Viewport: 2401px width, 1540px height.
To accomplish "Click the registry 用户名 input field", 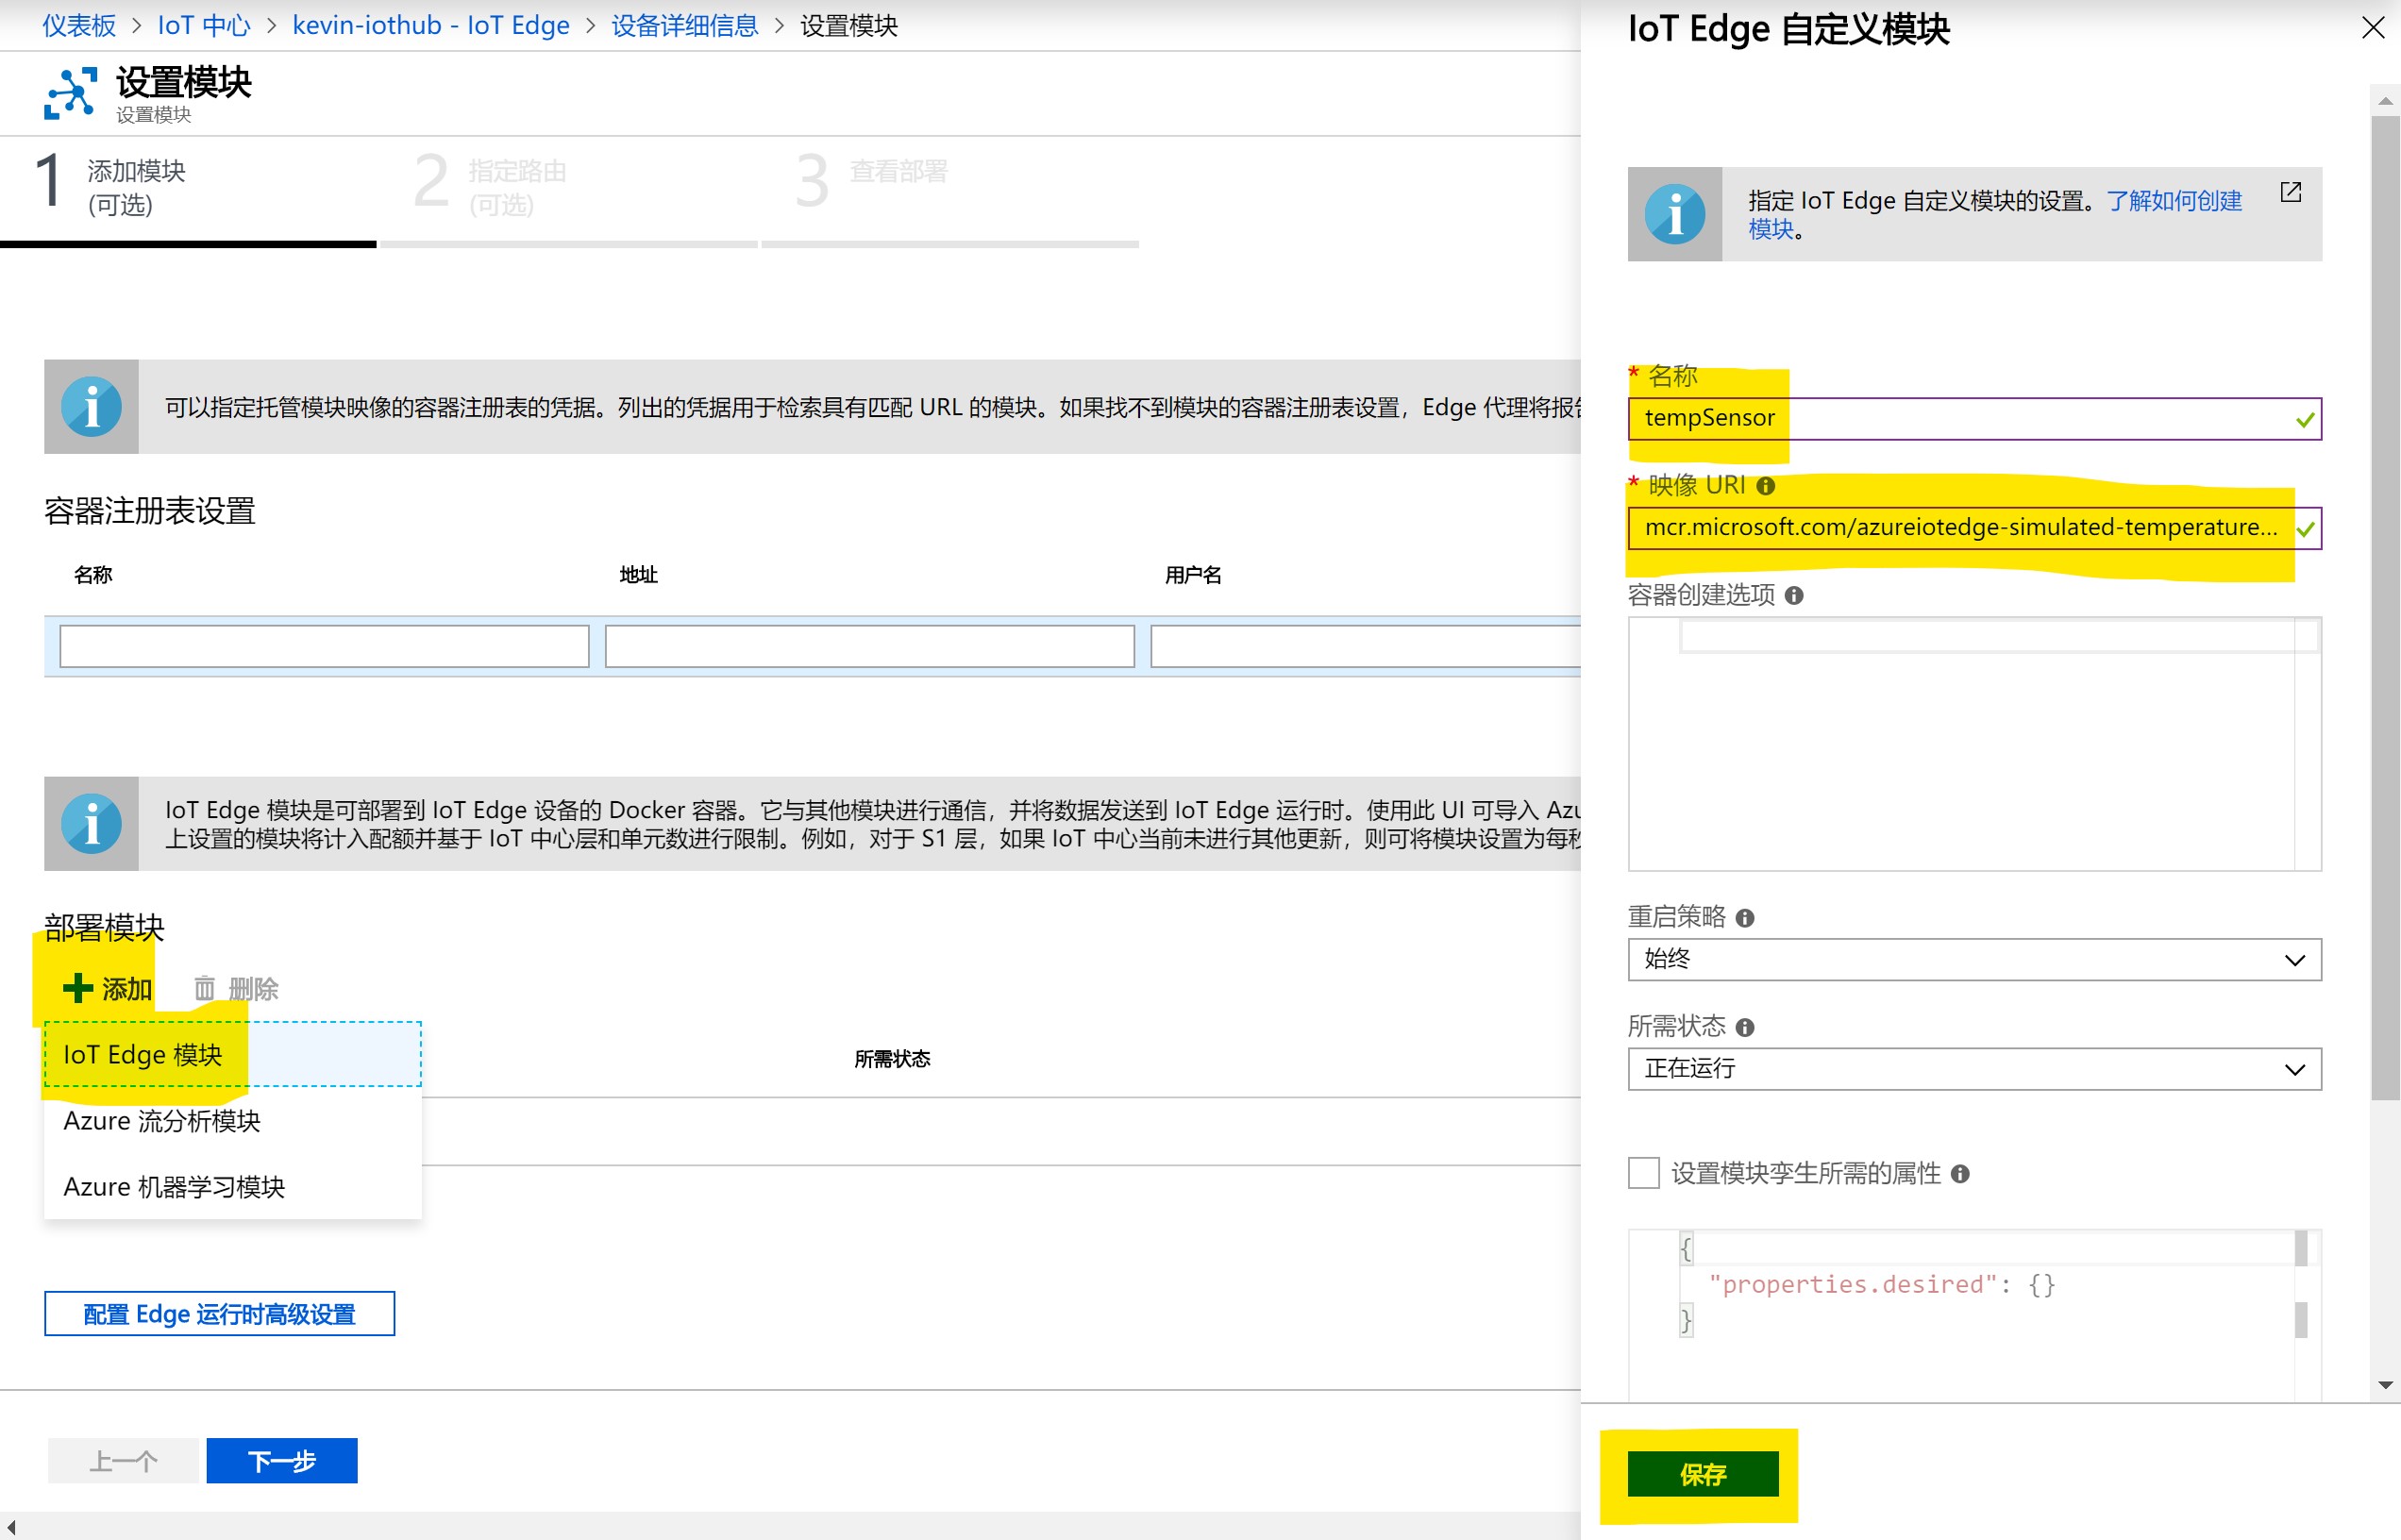I will pyautogui.click(x=1366, y=646).
